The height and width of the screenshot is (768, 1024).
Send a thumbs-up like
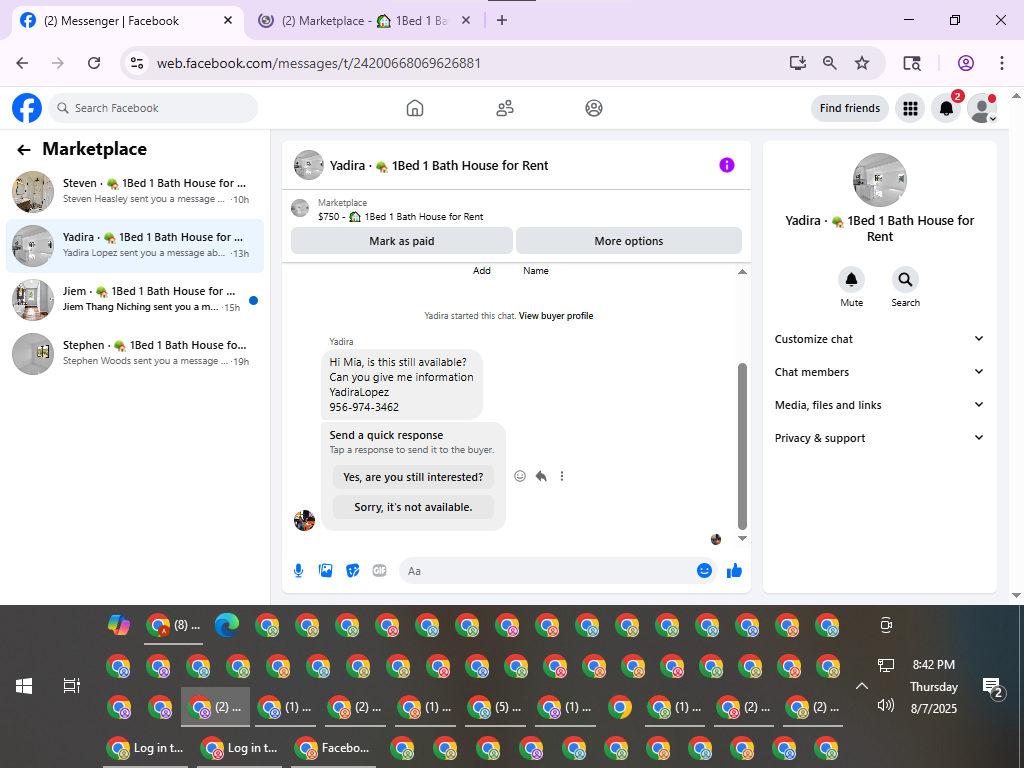coord(735,571)
